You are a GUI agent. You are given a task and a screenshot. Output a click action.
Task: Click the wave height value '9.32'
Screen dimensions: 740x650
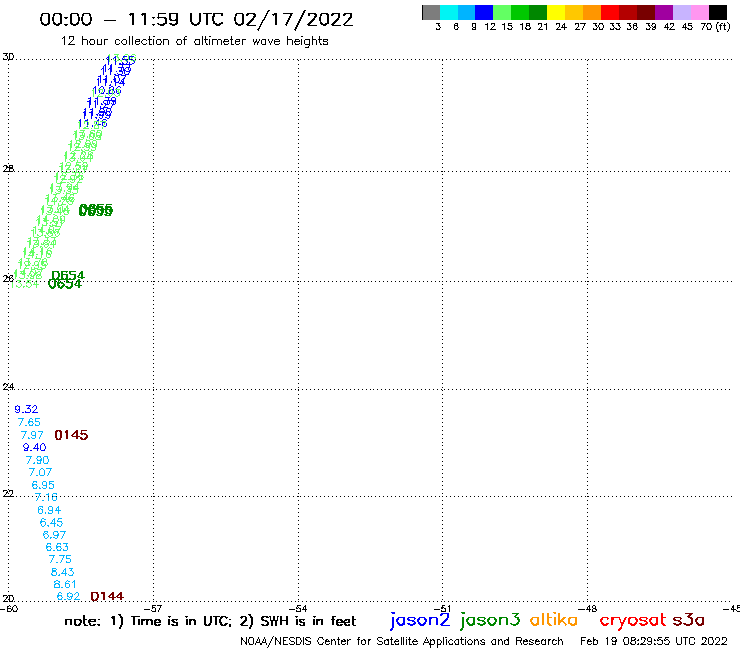point(26,409)
